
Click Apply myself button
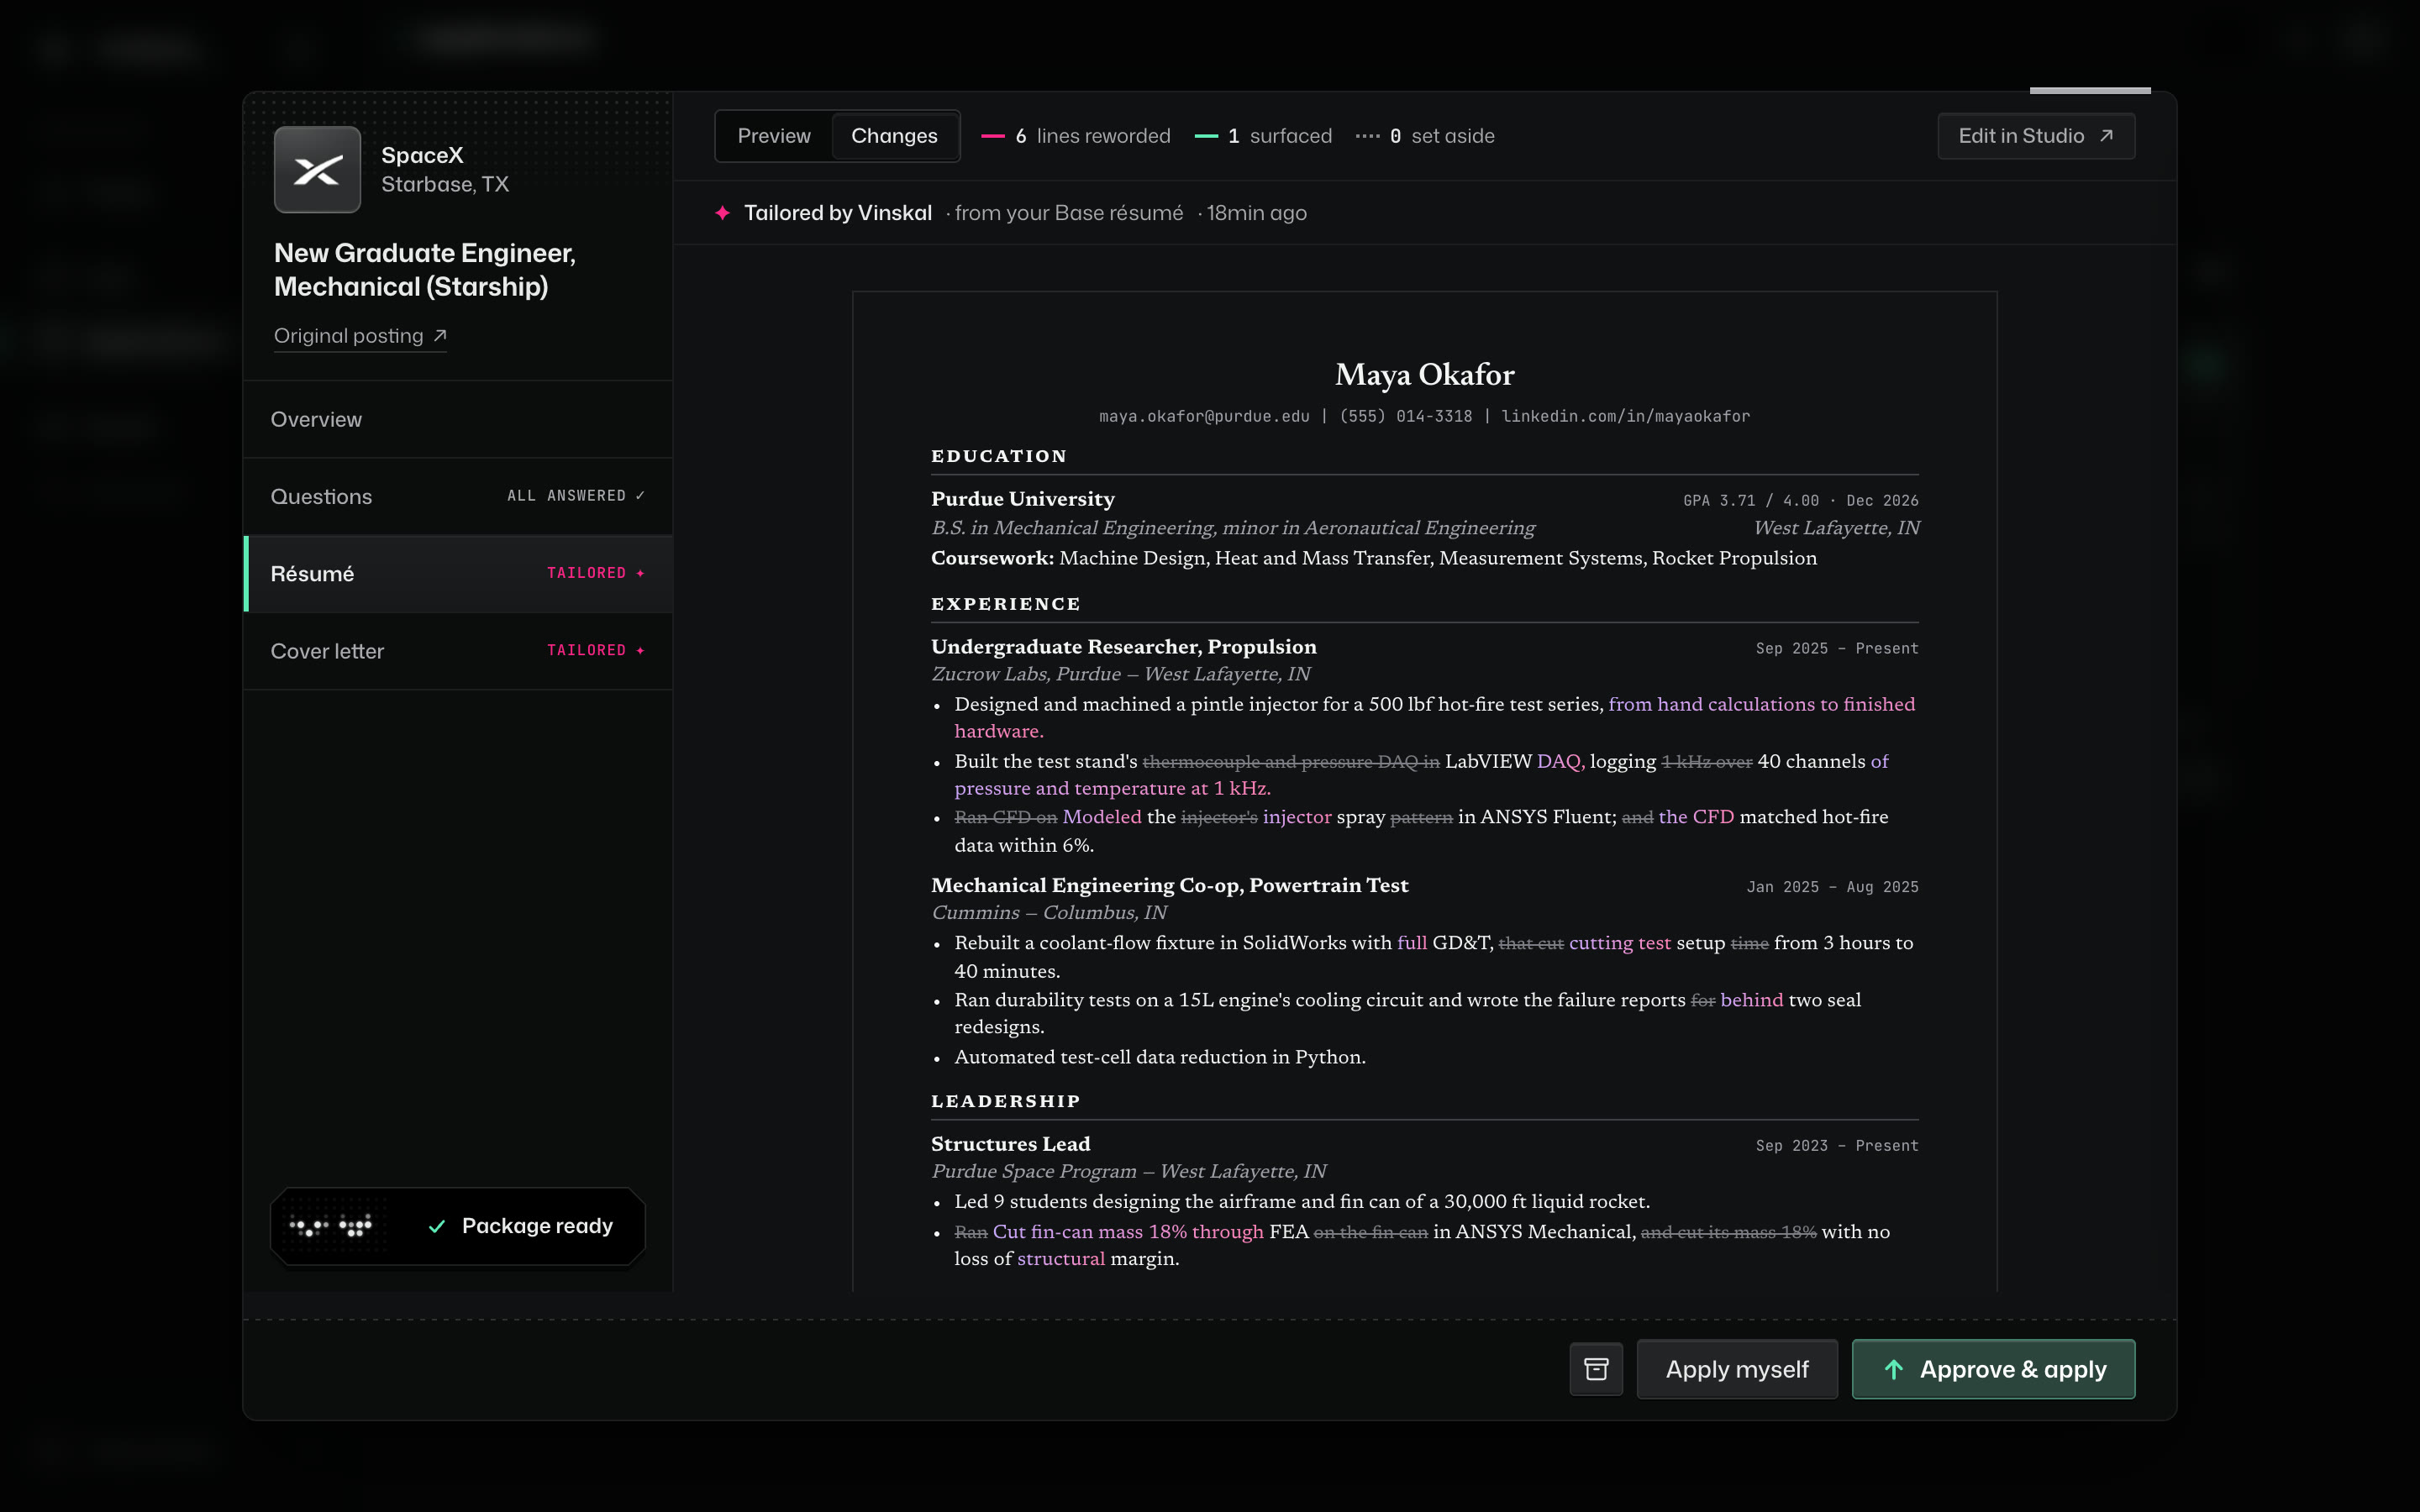[1737, 1369]
